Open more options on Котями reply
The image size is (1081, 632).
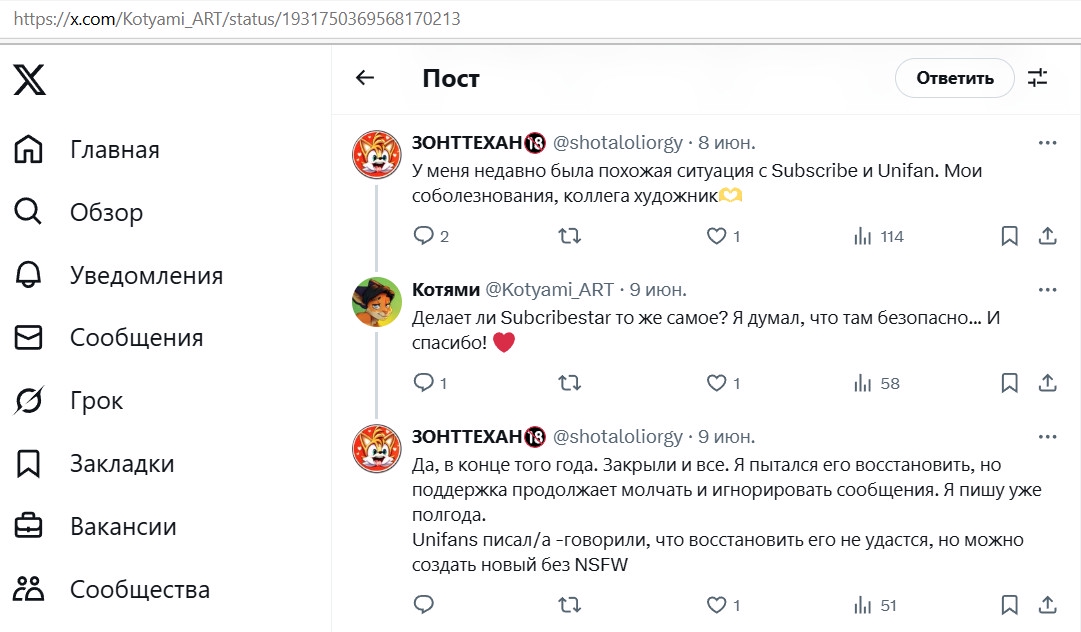[1047, 290]
